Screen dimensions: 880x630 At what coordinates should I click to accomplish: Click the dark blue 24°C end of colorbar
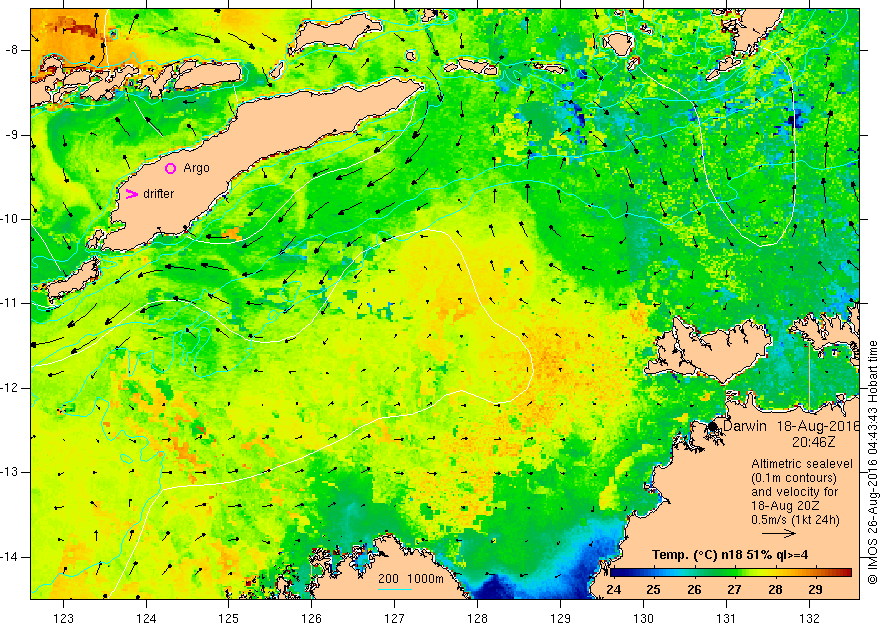click(x=615, y=573)
